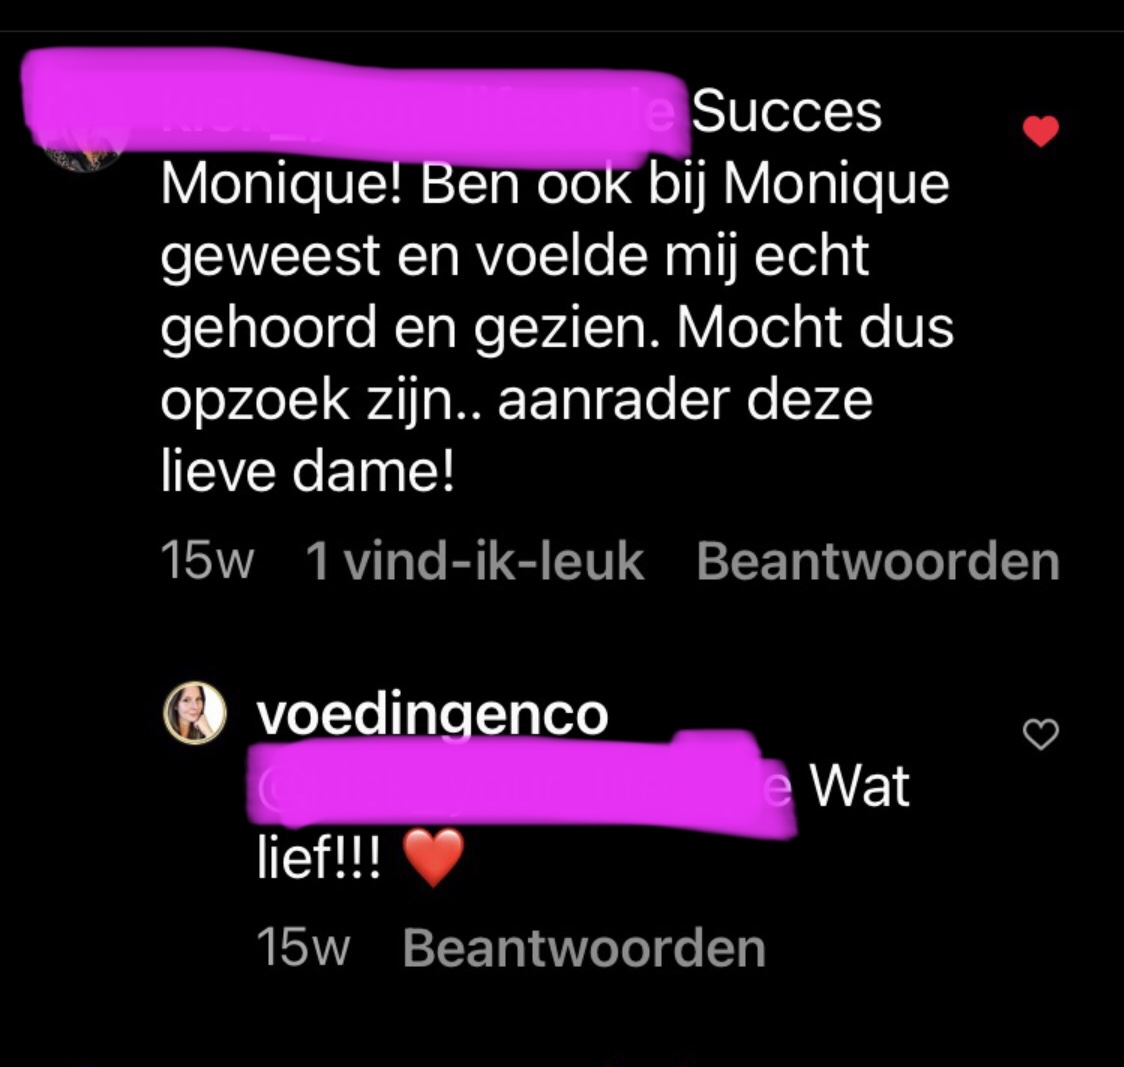The height and width of the screenshot is (1067, 1124).
Task: Select the comment line 'gehoord en gezien. Mocht dus'
Action: [x=557, y=329]
